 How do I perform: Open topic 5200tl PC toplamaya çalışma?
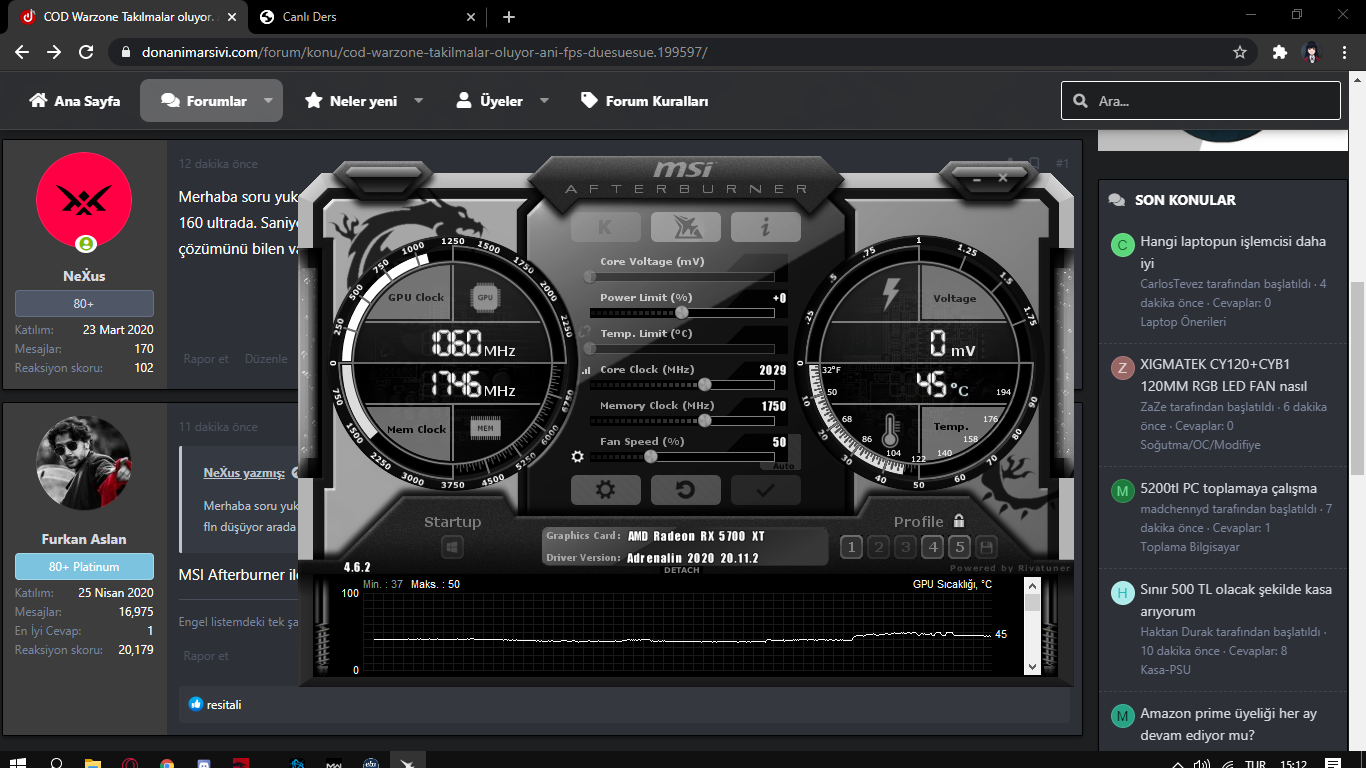(x=1229, y=489)
